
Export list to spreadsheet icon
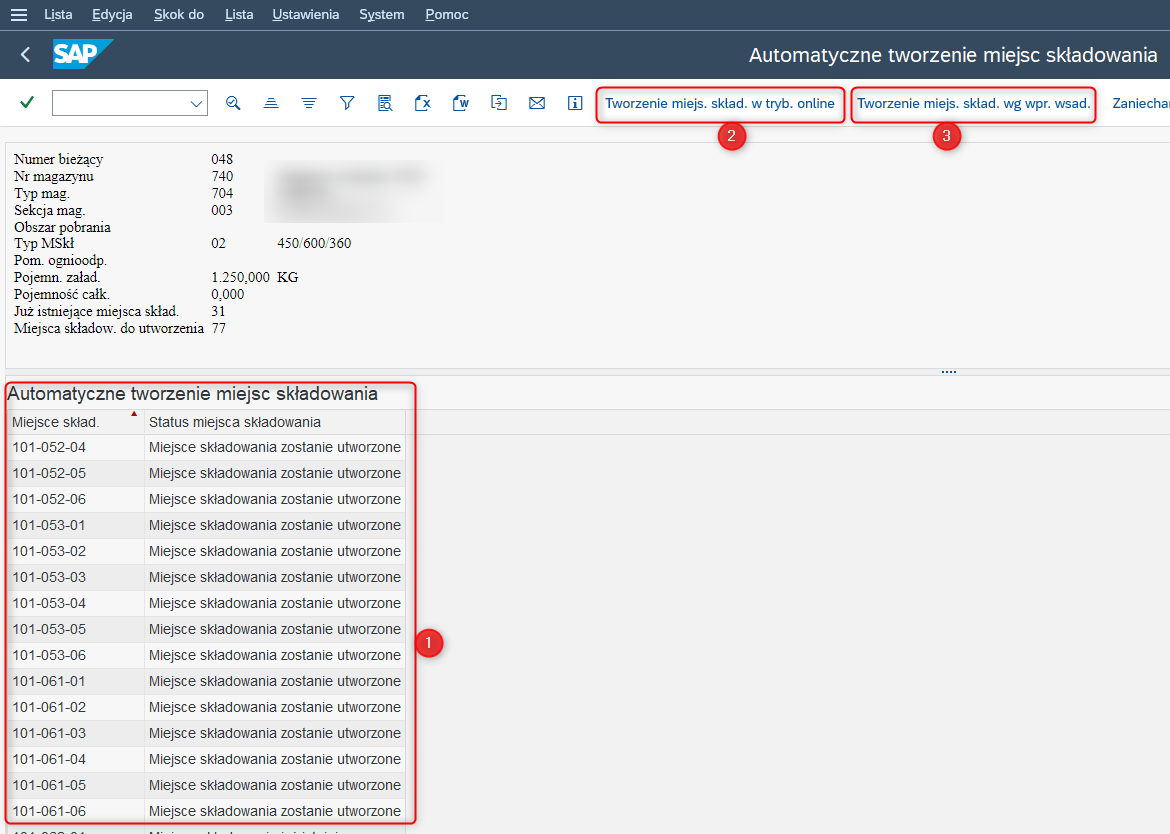tap(423, 103)
